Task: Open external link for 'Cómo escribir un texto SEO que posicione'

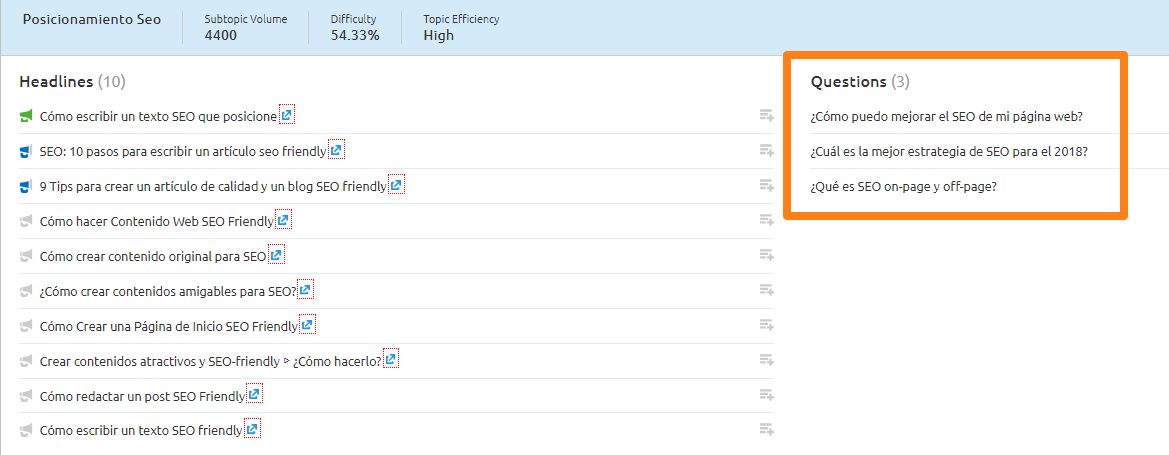Action: (286, 116)
